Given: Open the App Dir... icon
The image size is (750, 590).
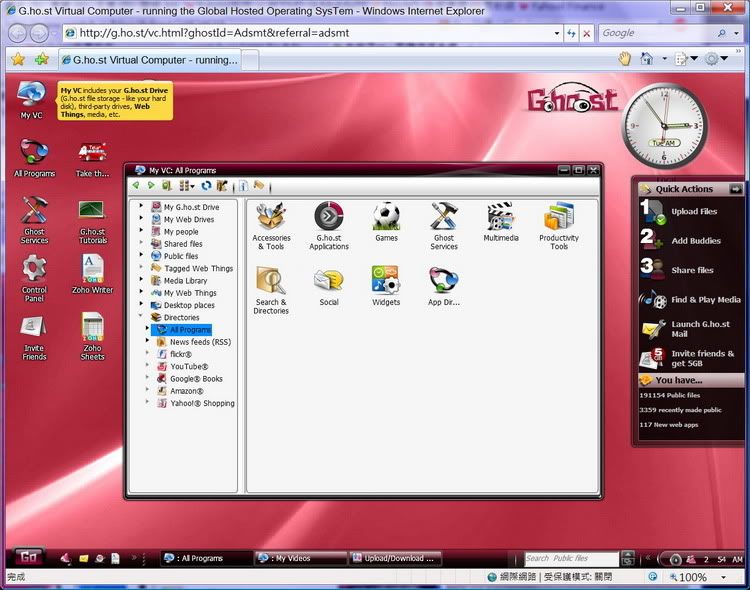Looking at the screenshot, I should click(443, 286).
